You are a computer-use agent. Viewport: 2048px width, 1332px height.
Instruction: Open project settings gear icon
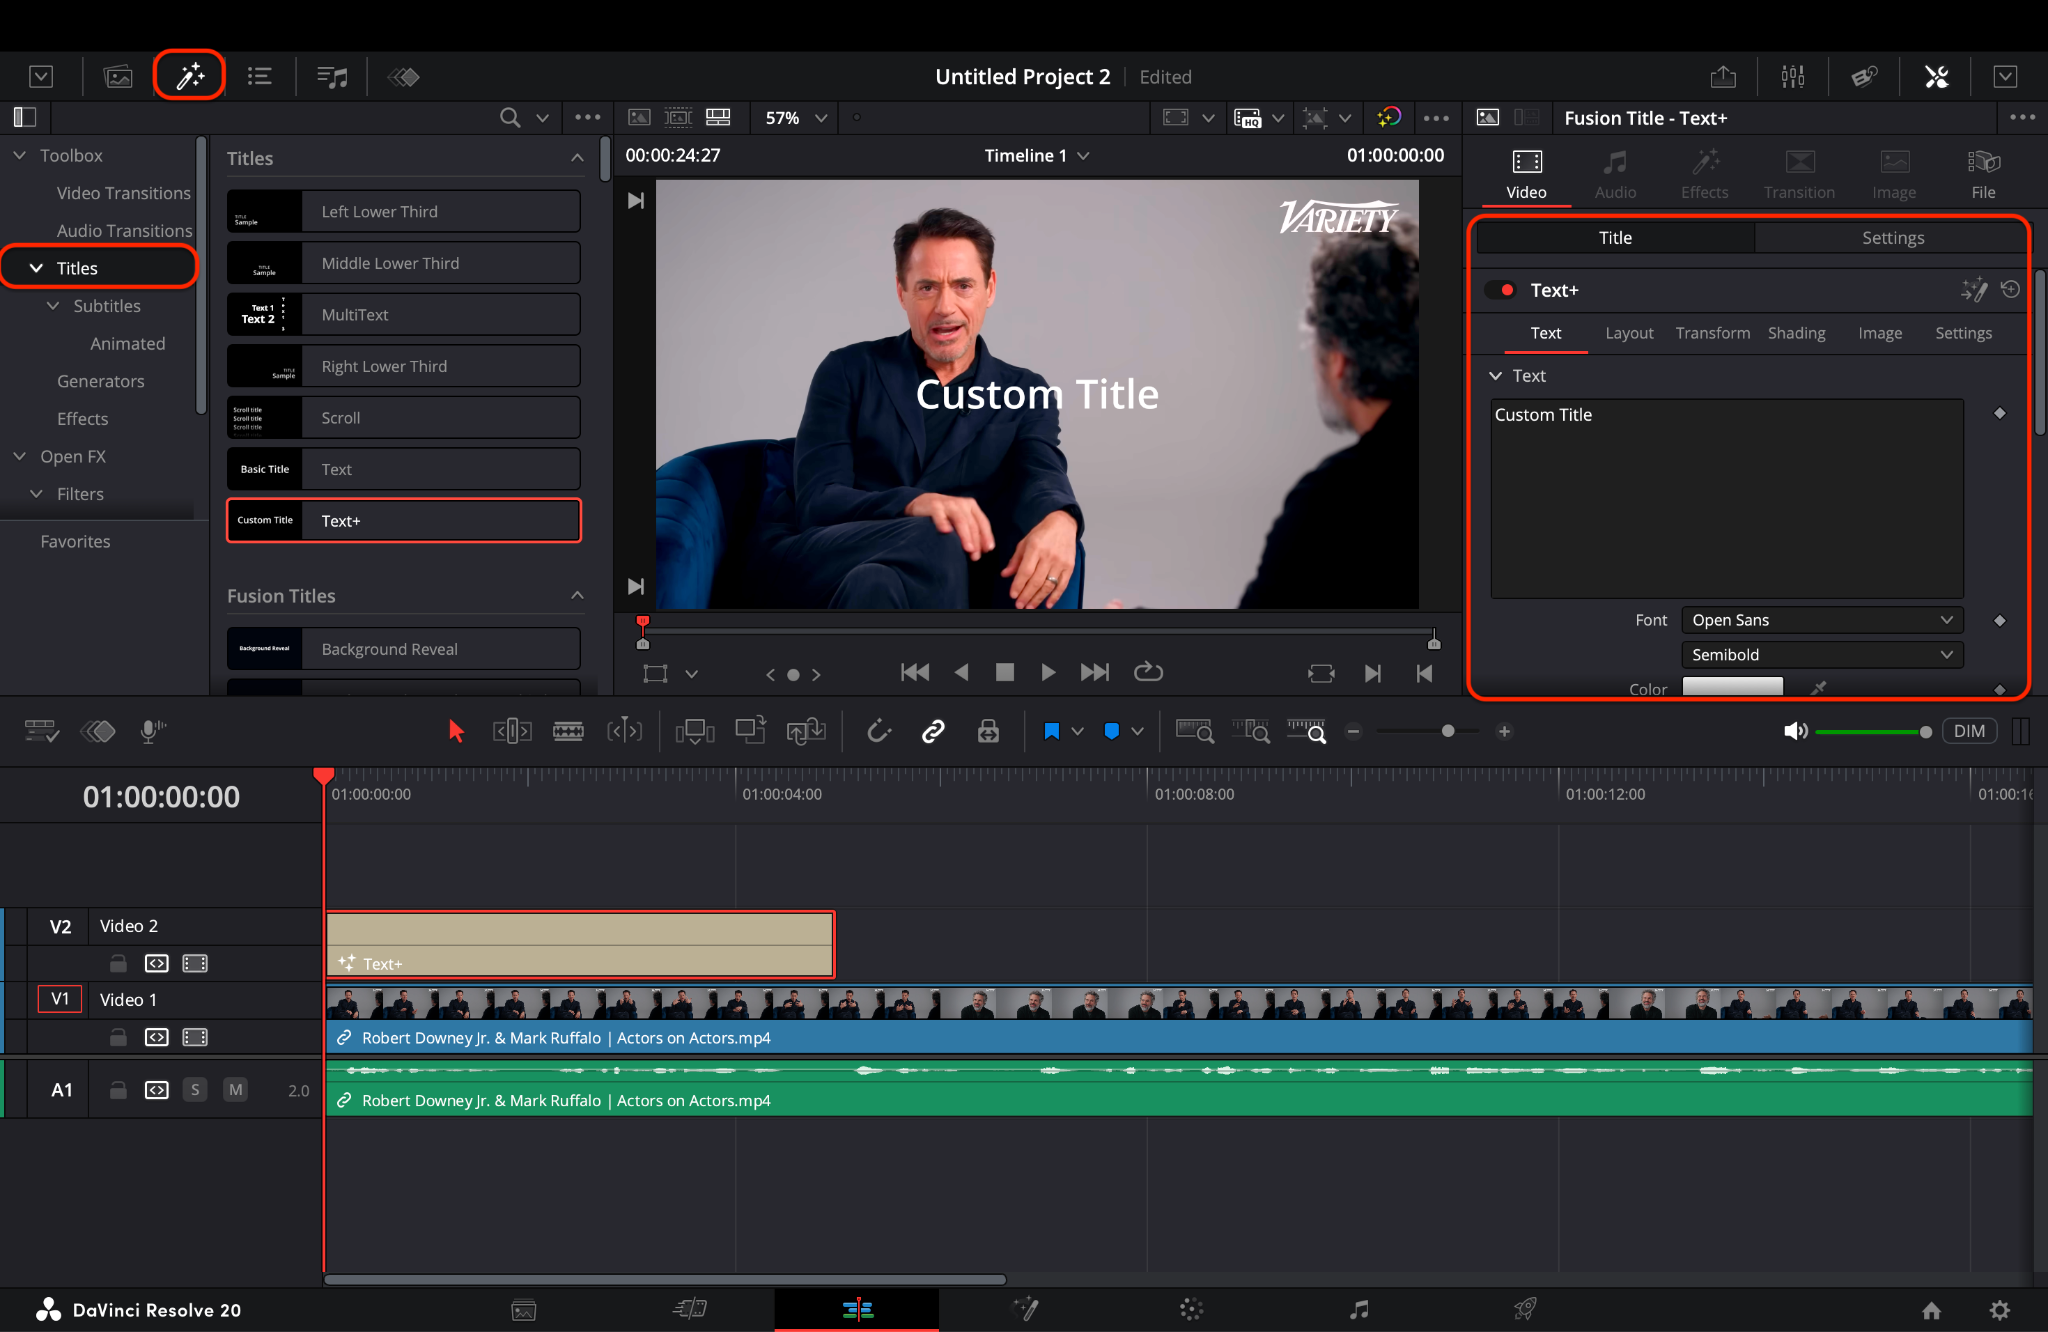tap(1999, 1310)
